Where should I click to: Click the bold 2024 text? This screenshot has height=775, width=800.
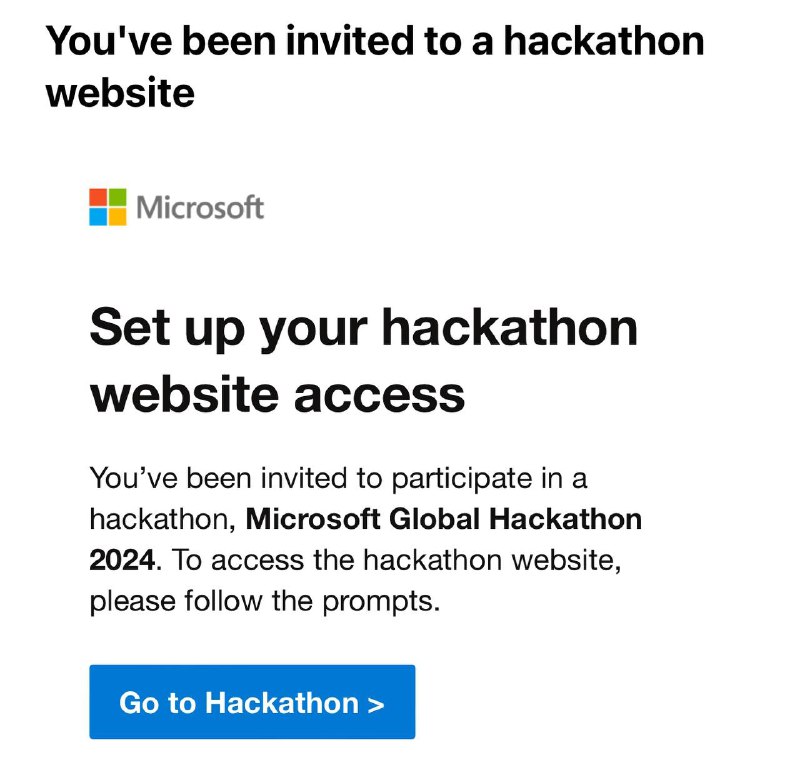[x=122, y=560]
